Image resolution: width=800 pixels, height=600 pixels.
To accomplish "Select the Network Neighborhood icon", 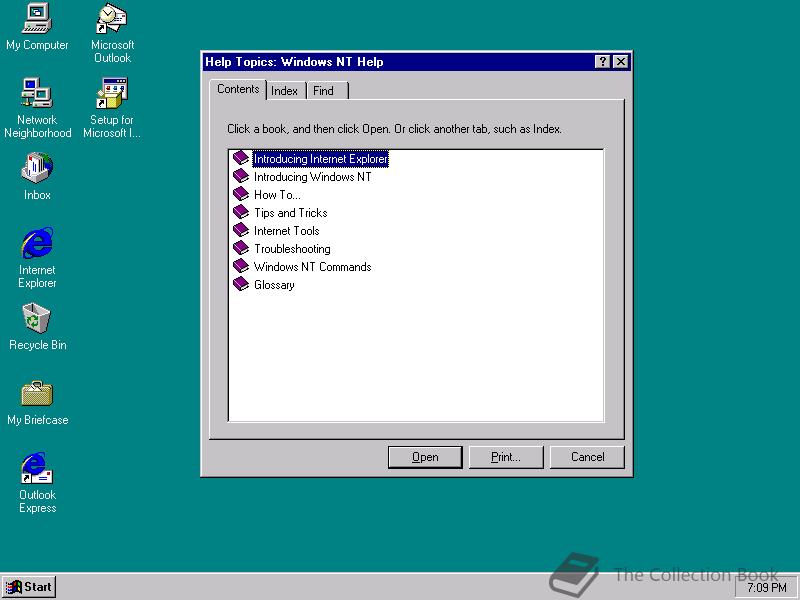I will tap(37, 108).
